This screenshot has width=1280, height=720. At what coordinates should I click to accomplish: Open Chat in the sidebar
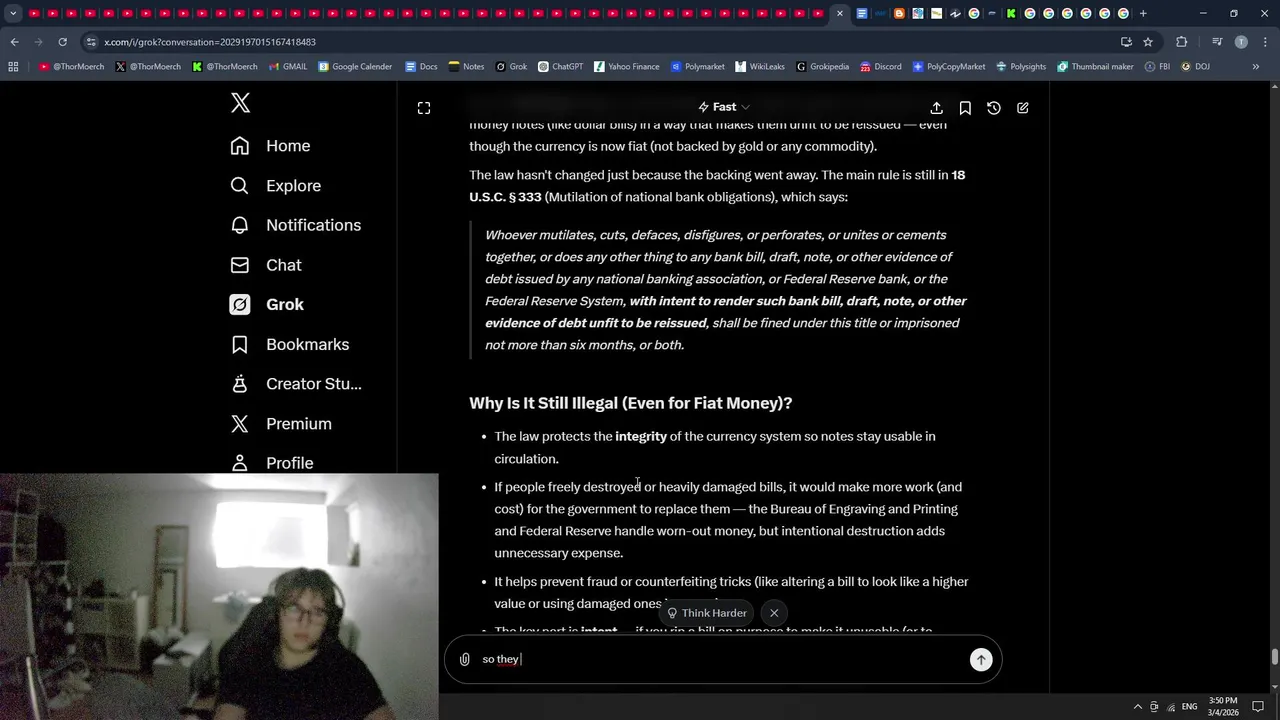(x=265, y=265)
